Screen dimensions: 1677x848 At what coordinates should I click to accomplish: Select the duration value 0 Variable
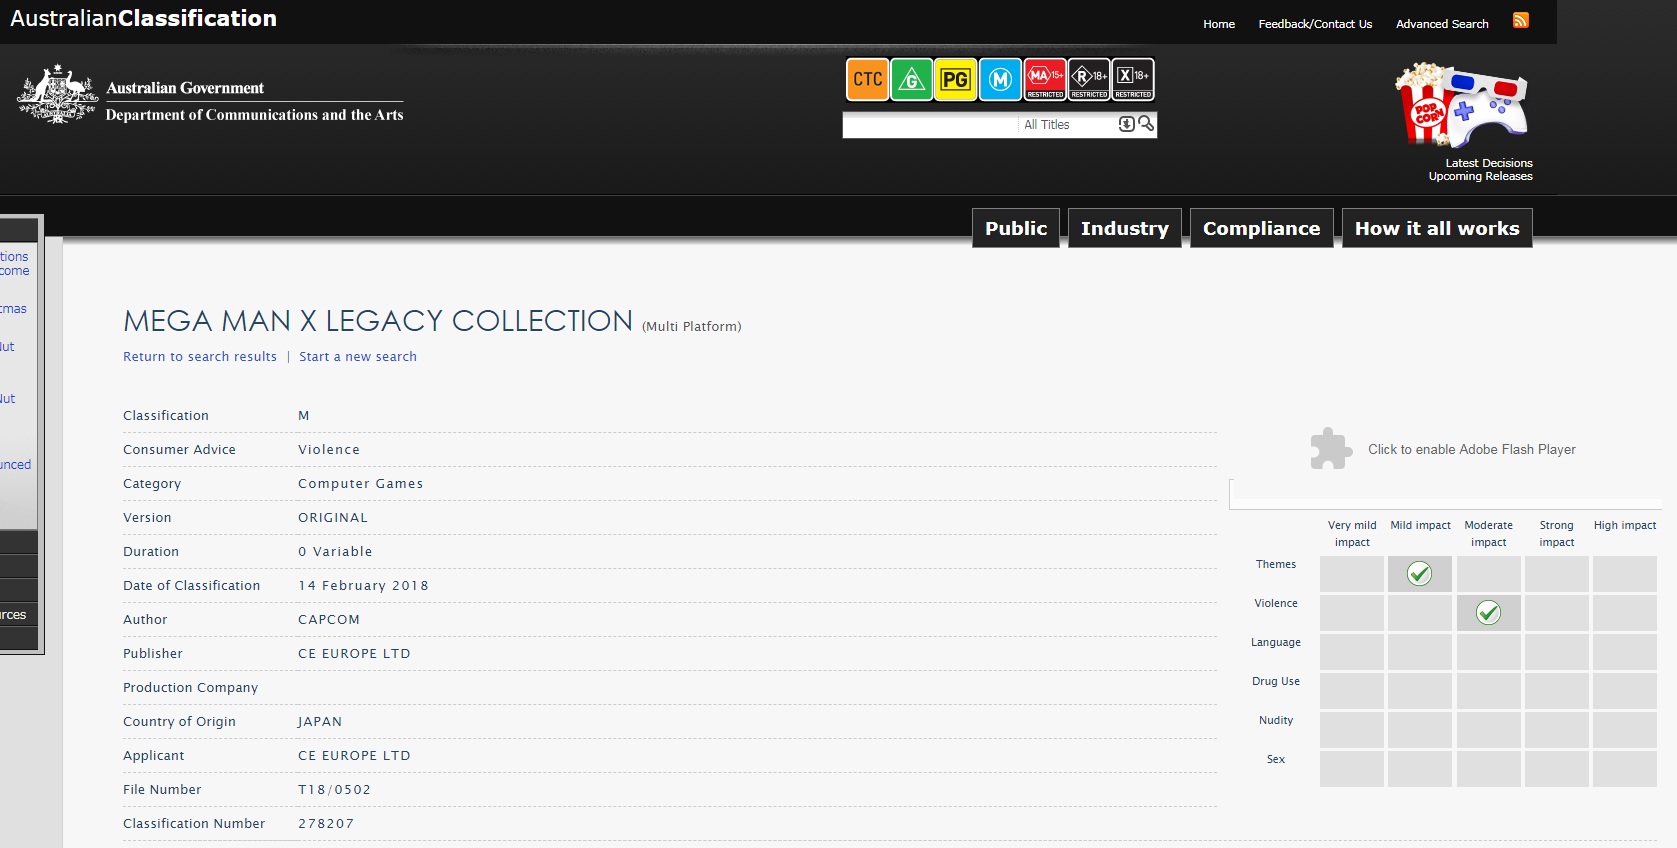tap(335, 552)
